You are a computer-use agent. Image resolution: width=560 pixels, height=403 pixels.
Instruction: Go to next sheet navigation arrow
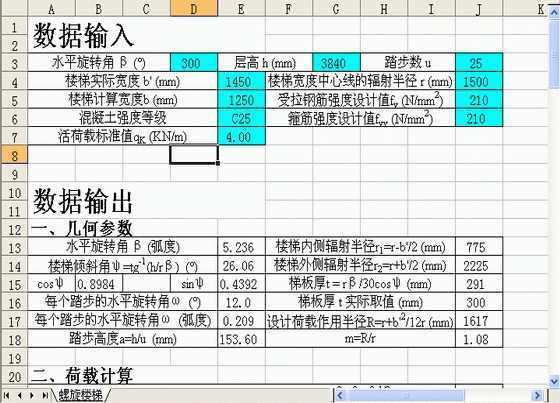[32, 395]
